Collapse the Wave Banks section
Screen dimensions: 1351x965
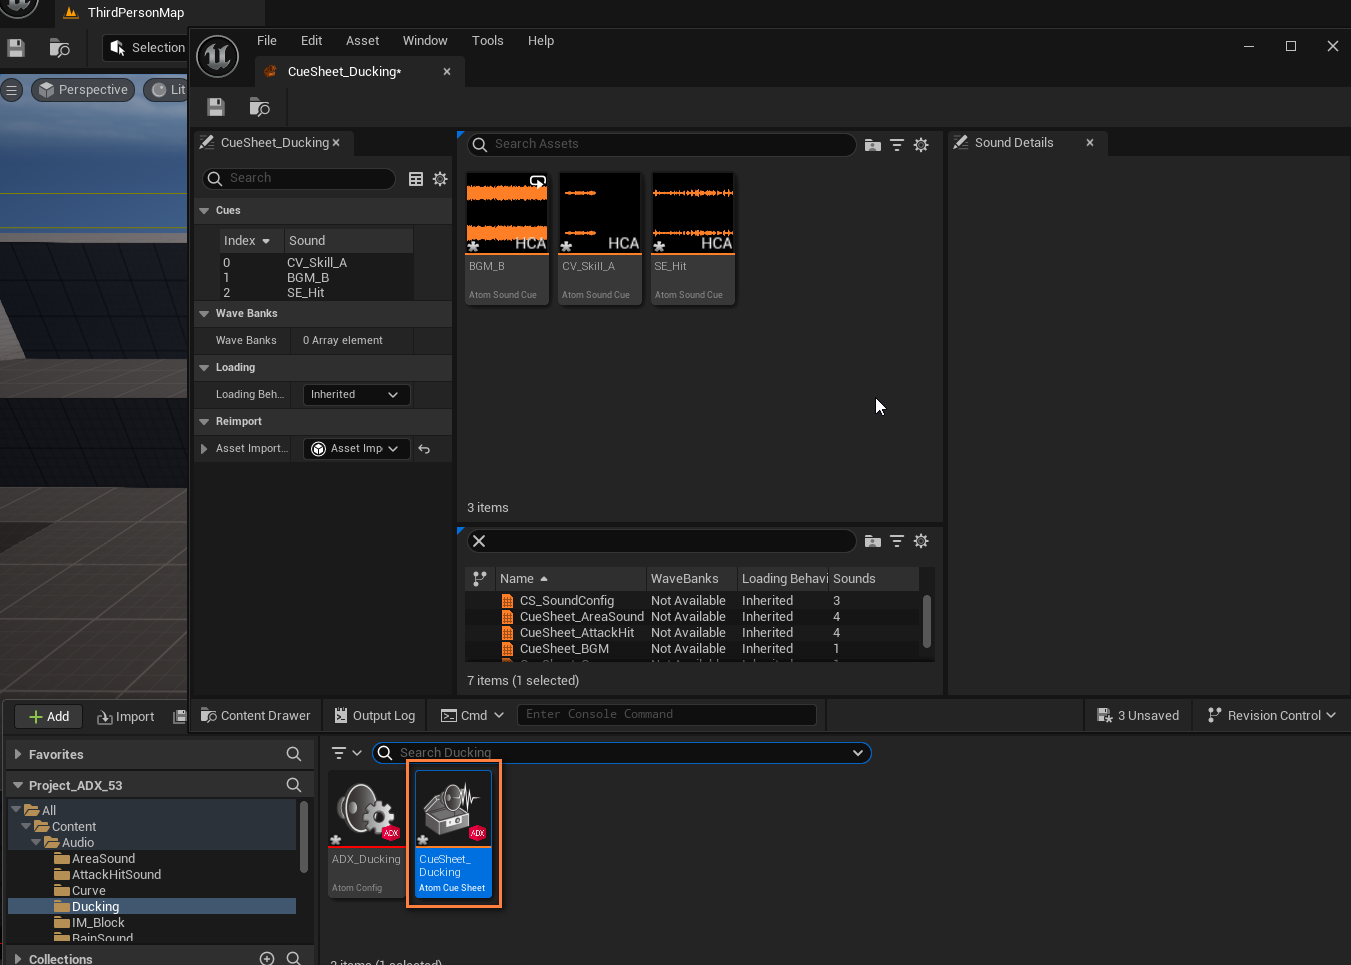204,314
